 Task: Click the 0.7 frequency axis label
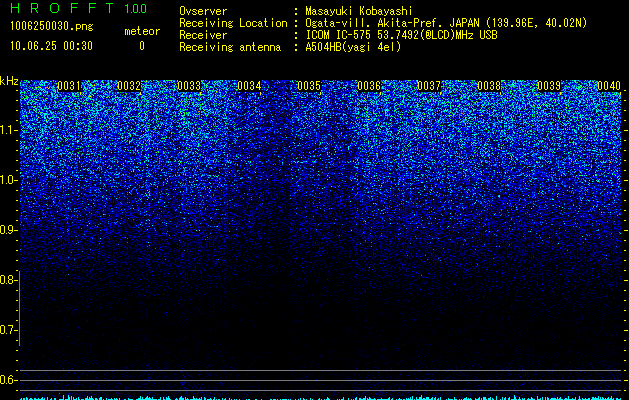(9, 330)
